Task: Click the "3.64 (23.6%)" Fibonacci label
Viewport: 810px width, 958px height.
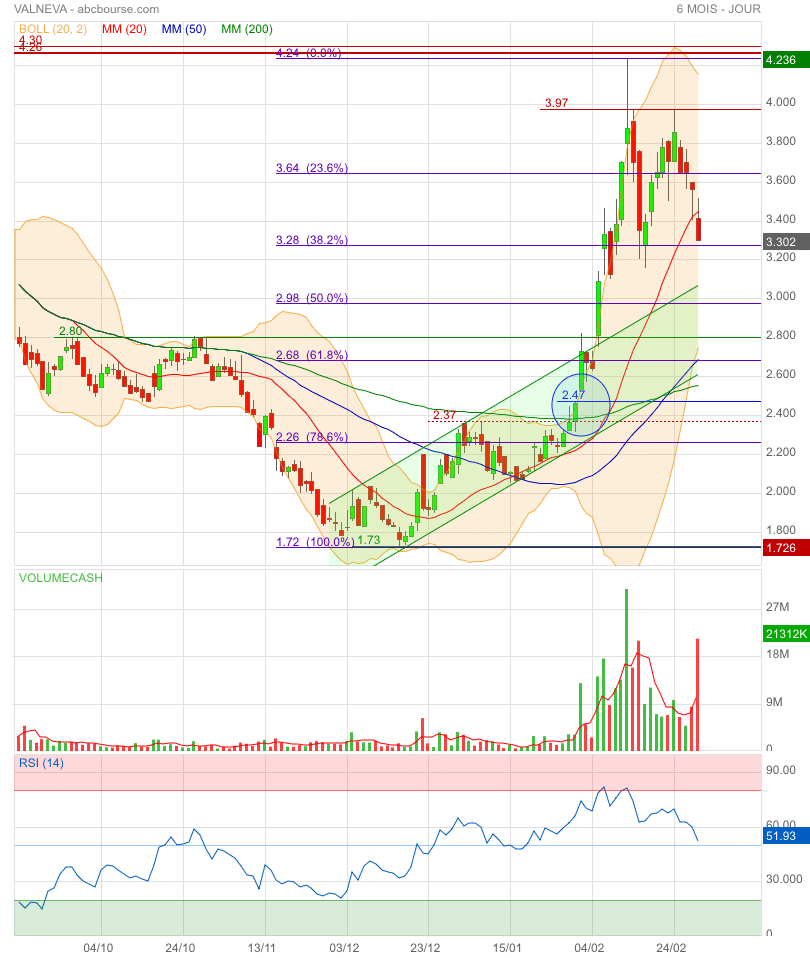Action: (x=312, y=168)
